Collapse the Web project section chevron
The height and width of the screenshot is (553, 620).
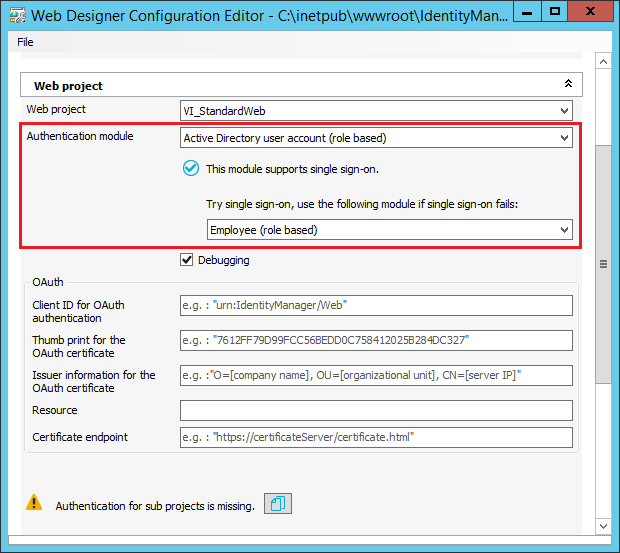click(x=568, y=85)
